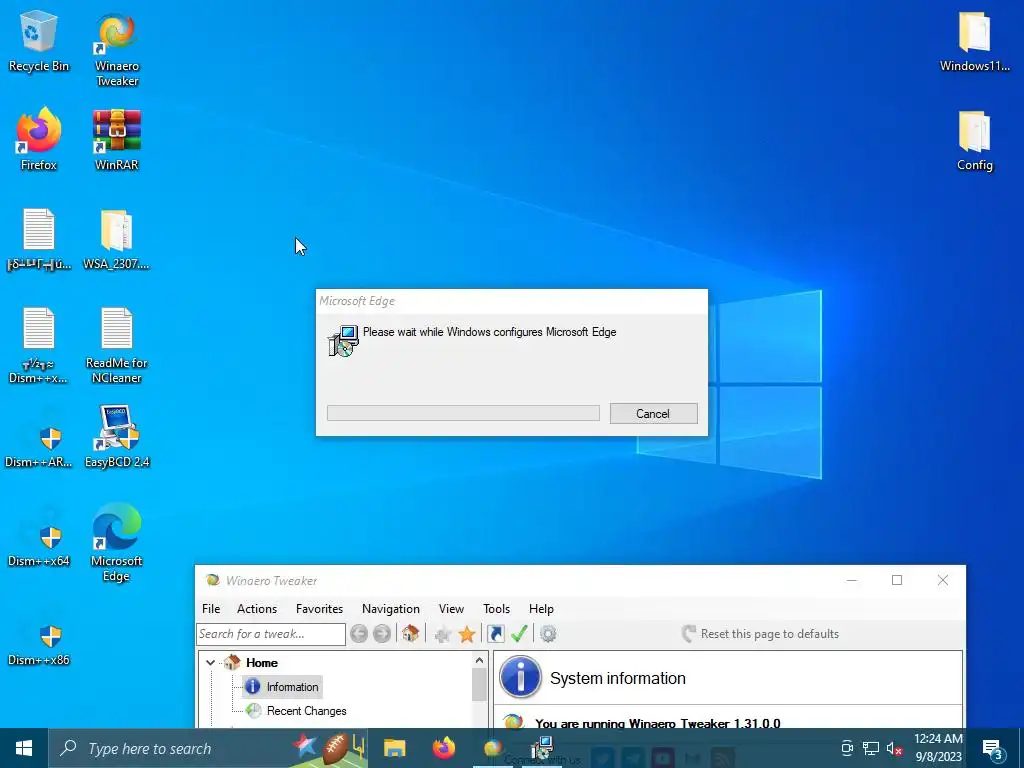Click the green checkmark toolbar icon
The image size is (1024, 768).
pyautogui.click(x=519, y=633)
